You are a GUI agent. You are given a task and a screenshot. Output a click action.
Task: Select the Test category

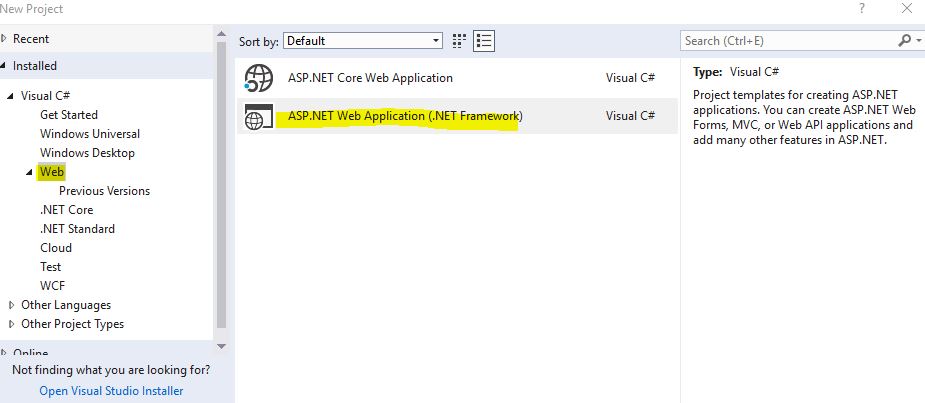pyautogui.click(x=50, y=267)
